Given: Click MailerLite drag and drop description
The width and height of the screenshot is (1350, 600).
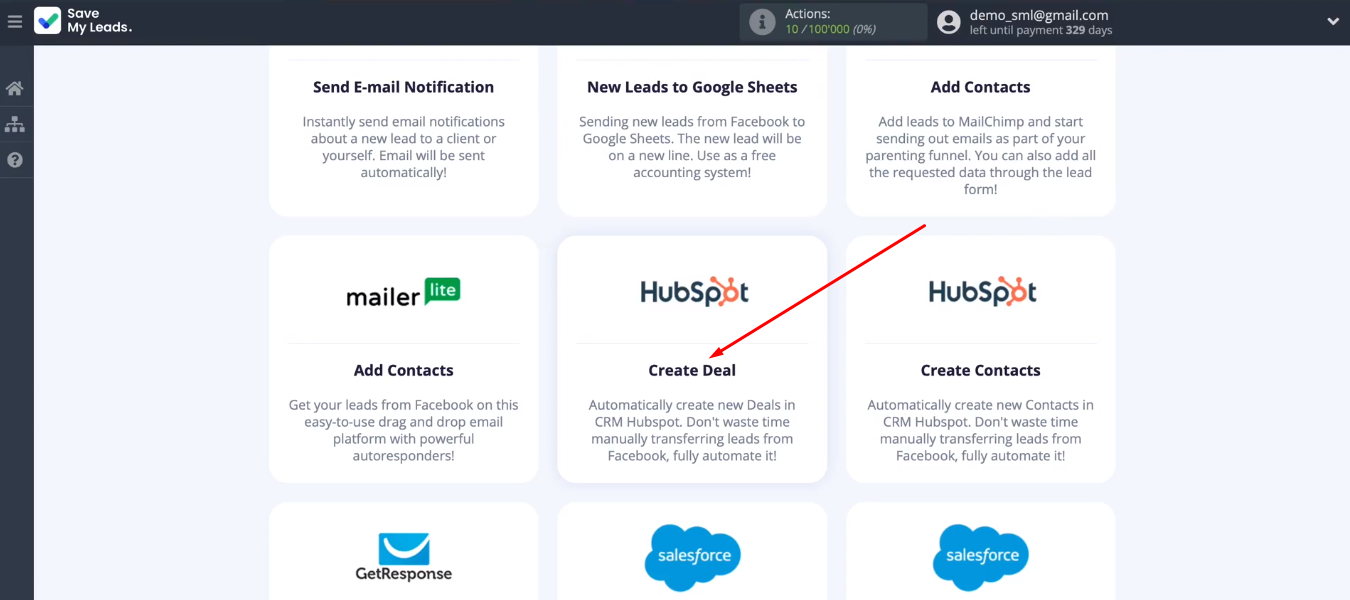Looking at the screenshot, I should point(404,430).
